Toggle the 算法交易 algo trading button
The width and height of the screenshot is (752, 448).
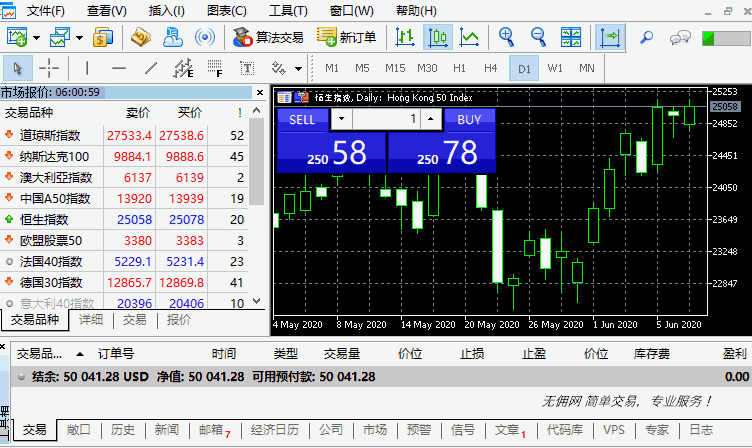[267, 38]
